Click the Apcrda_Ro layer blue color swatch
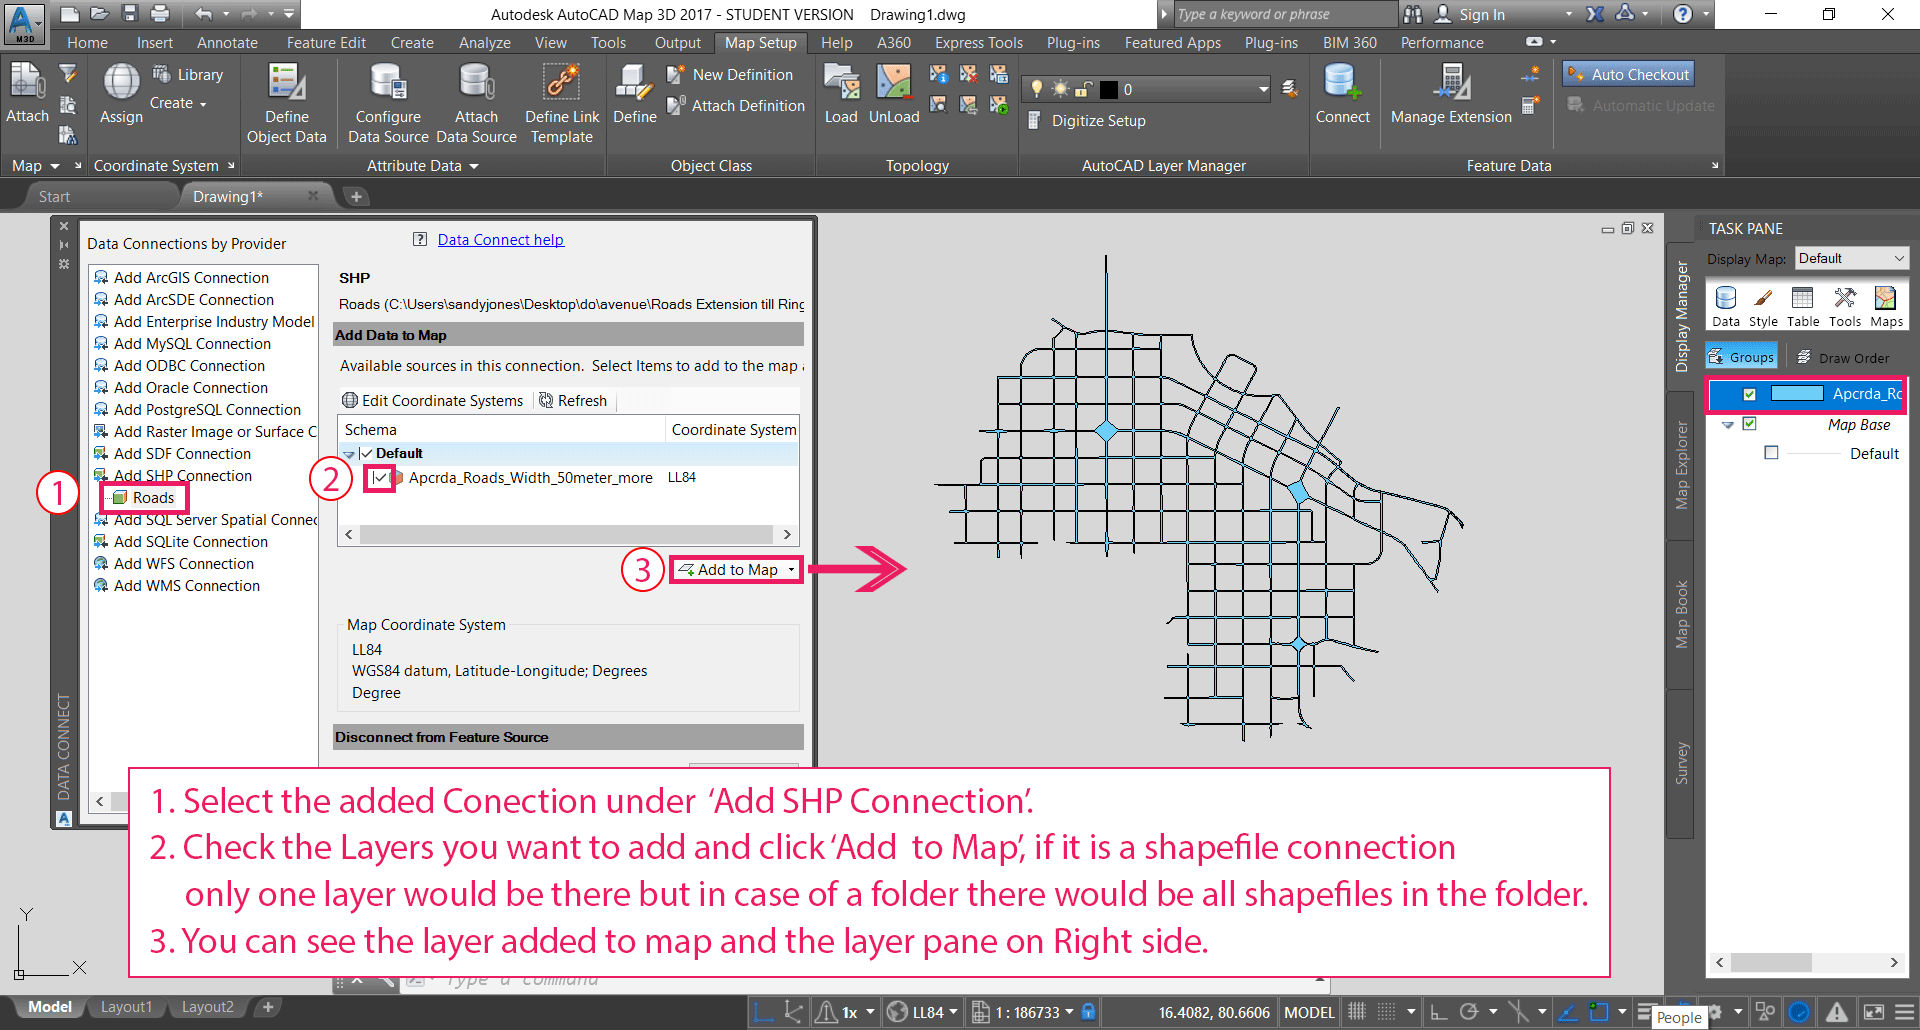This screenshot has height=1030, width=1920. click(x=1797, y=394)
